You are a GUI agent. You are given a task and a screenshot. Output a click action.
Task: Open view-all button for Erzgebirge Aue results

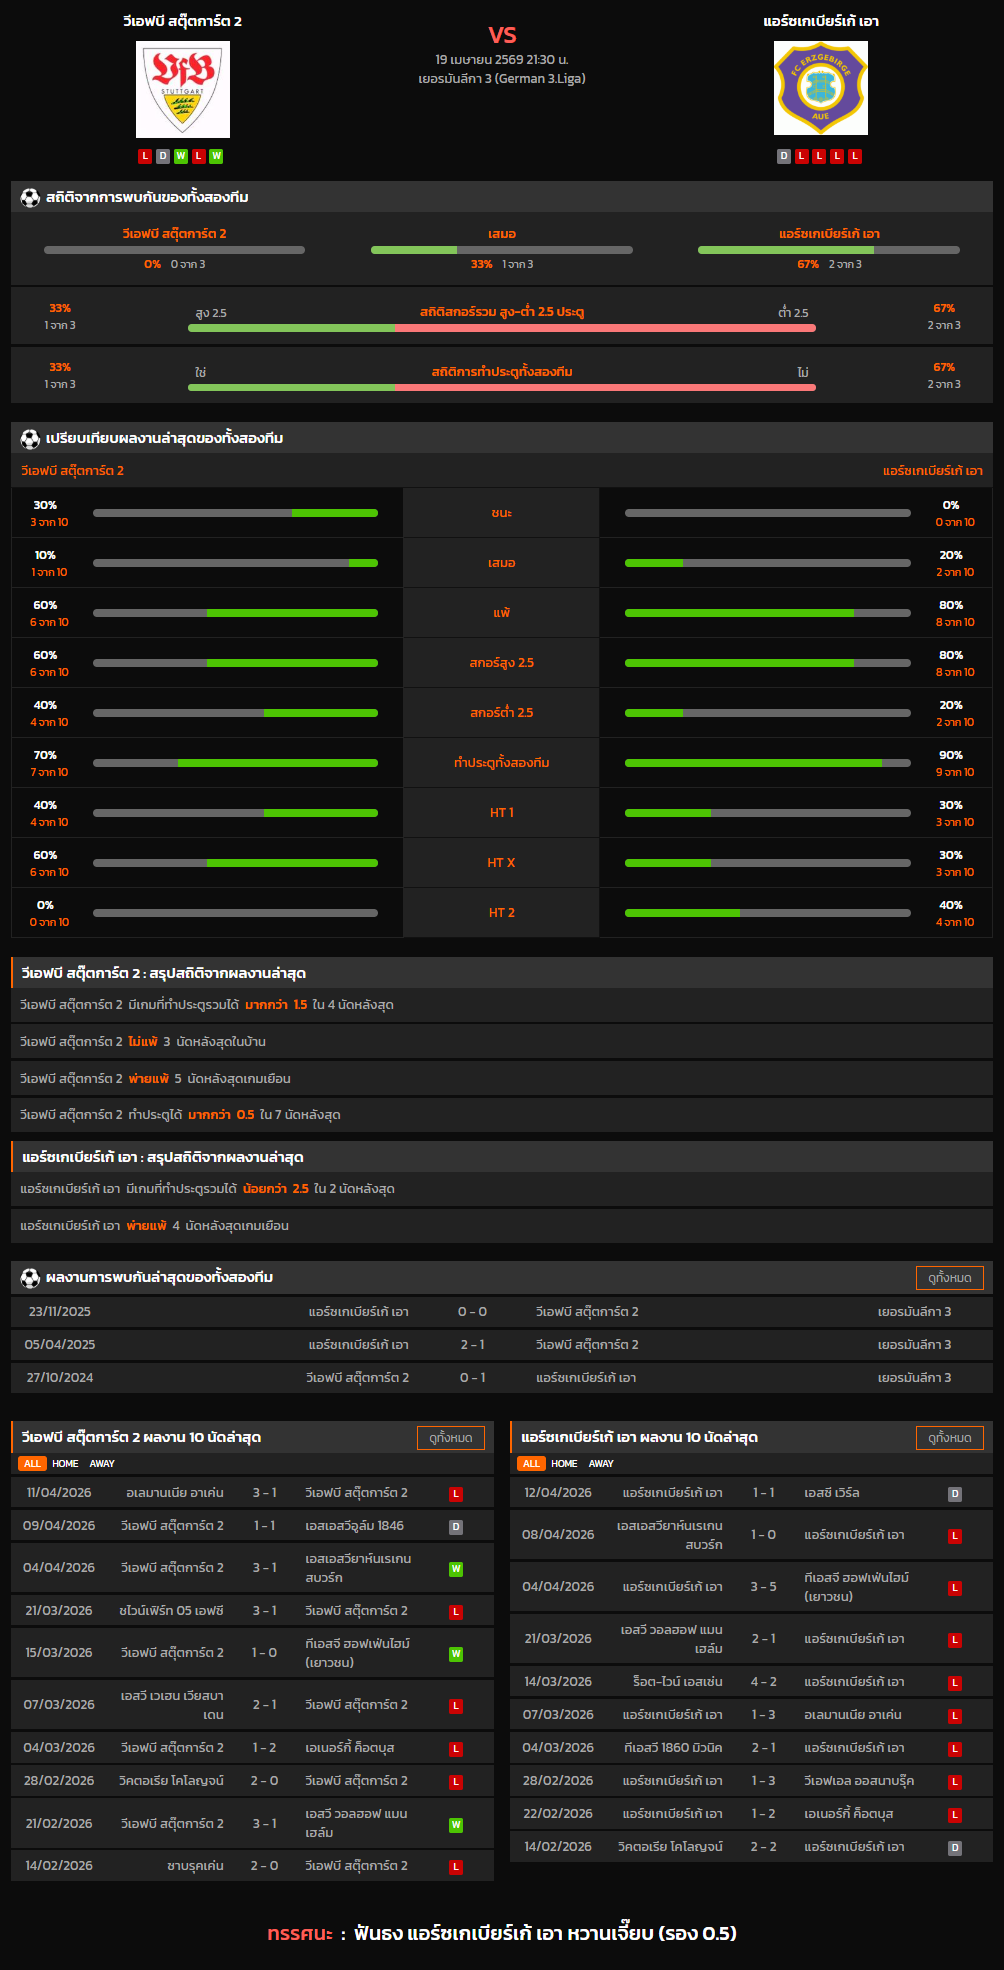point(949,1438)
